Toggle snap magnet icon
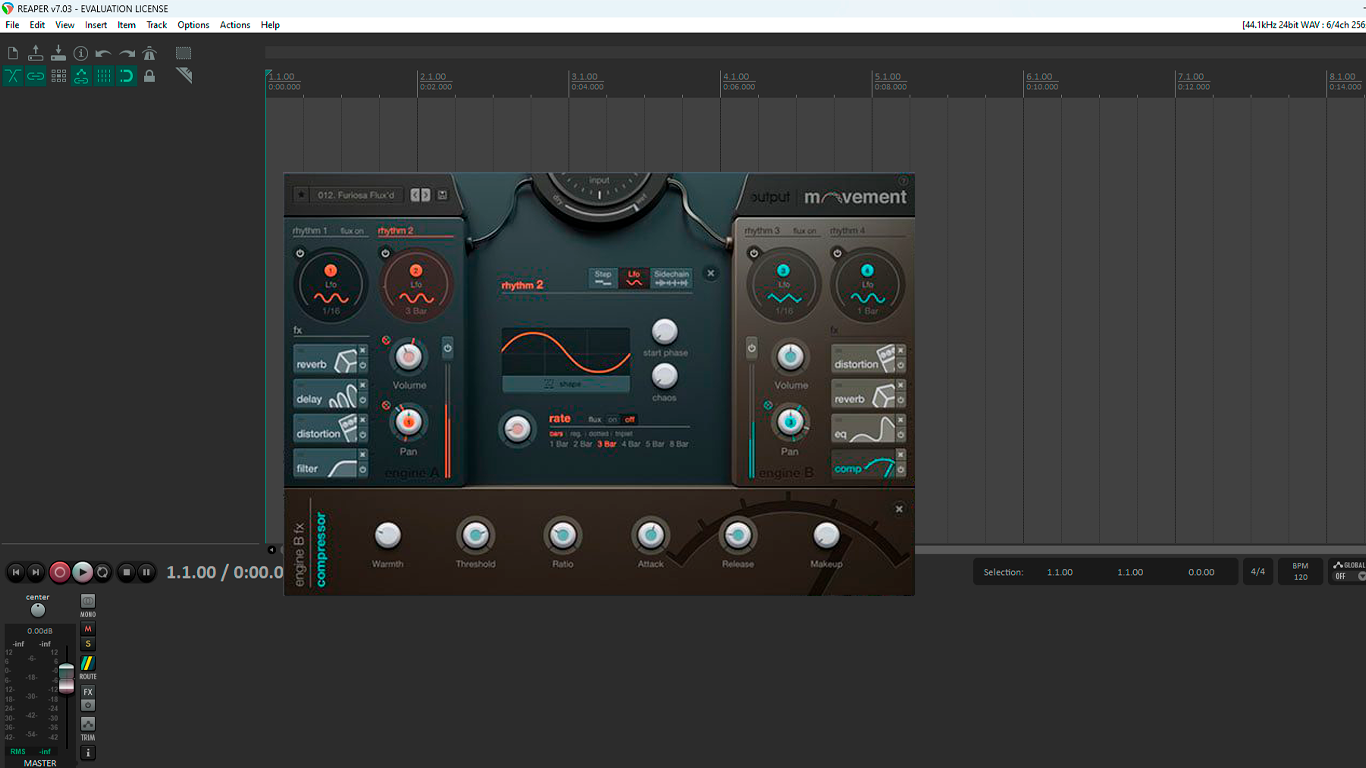Screen dimensions: 1366x768 click(x=127, y=76)
